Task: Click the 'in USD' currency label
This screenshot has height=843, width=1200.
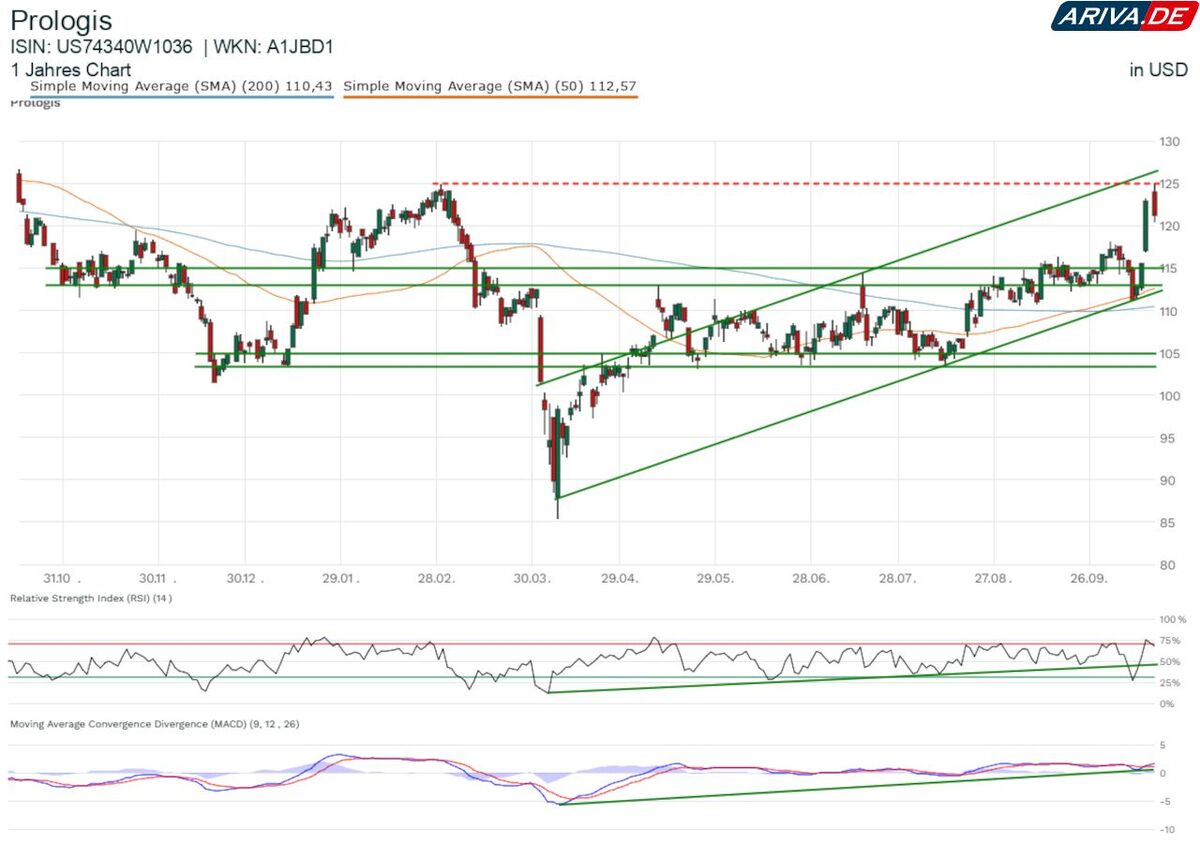Action: click(x=1158, y=69)
